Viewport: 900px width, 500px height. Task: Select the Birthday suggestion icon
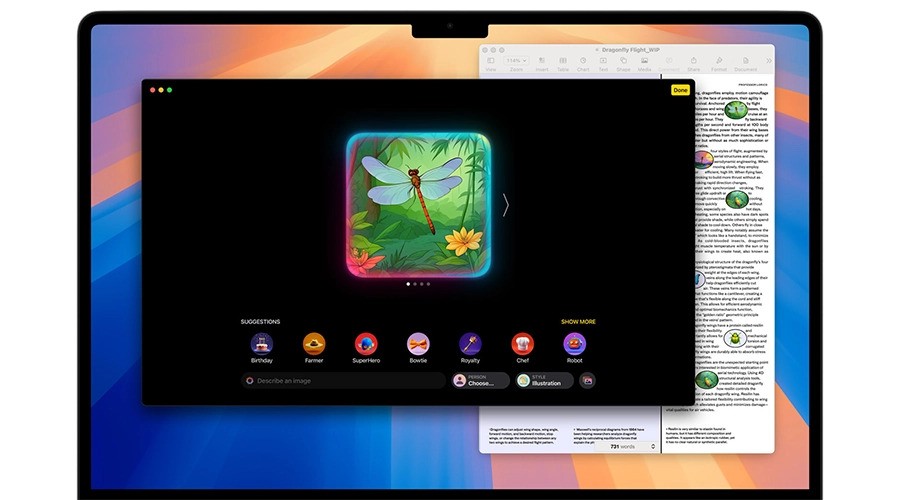pyautogui.click(x=262, y=344)
